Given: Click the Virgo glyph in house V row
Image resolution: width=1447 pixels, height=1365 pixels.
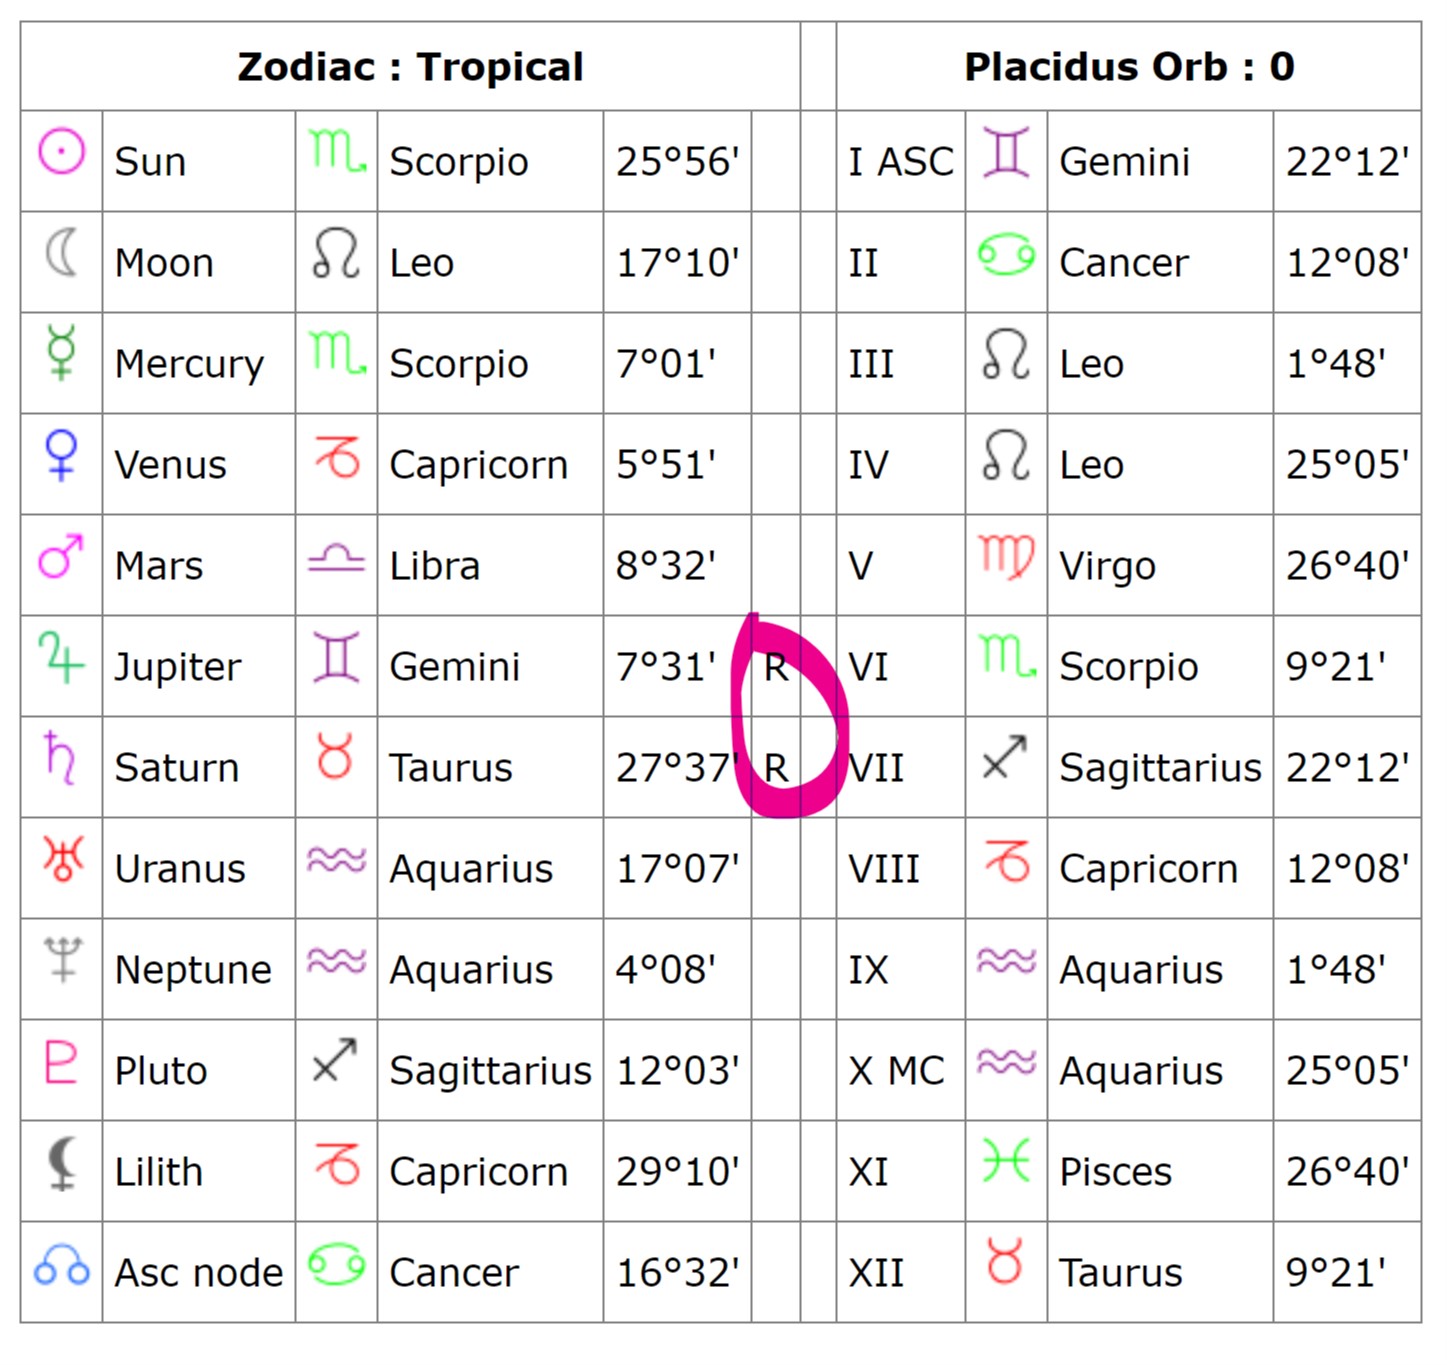Looking at the screenshot, I should (x=1006, y=558).
